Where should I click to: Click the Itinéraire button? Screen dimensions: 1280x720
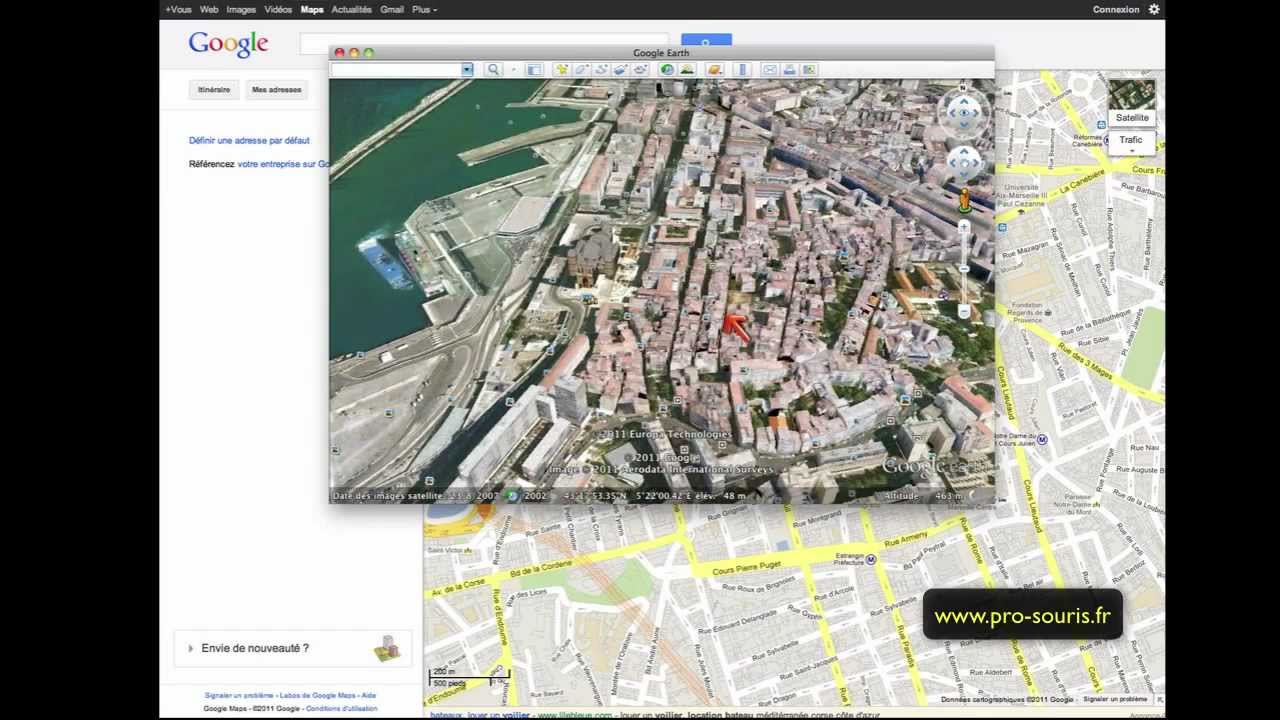tap(214, 90)
